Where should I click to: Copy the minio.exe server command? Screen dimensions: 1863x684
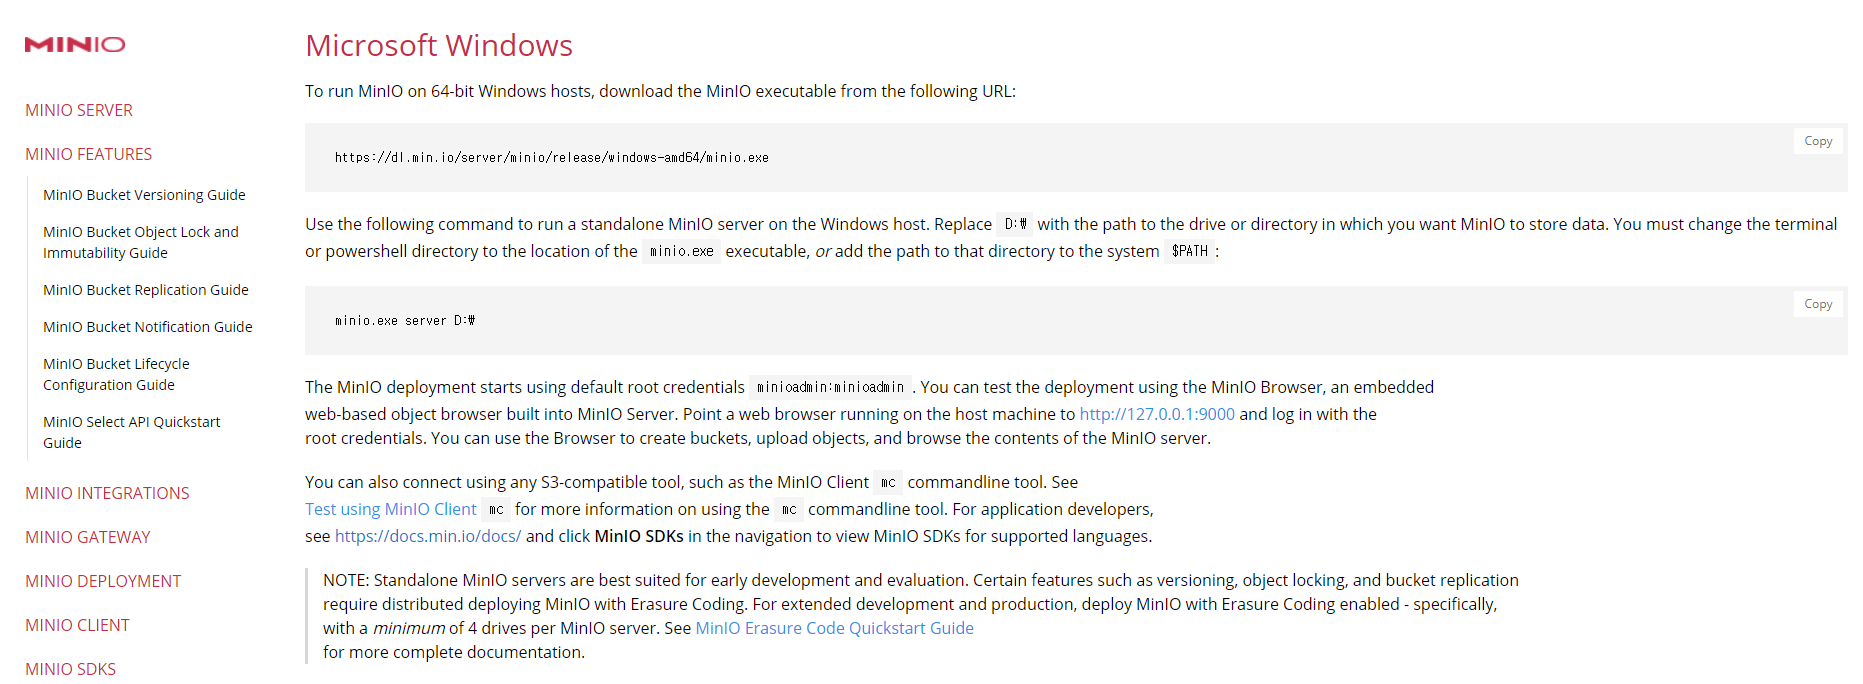[x=1818, y=304]
